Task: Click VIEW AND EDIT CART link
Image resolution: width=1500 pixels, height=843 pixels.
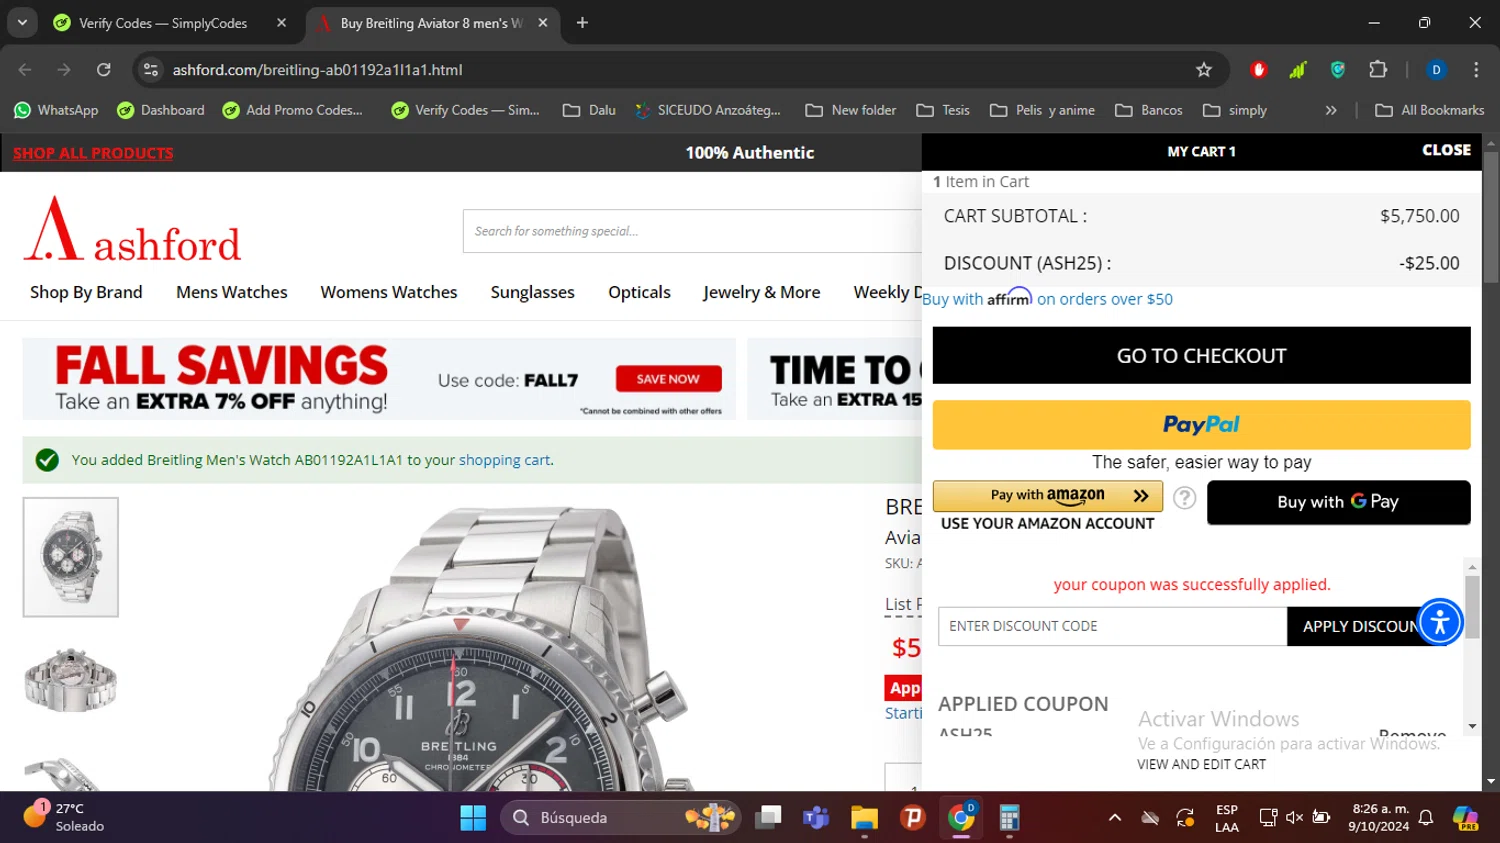Action: (x=1201, y=764)
